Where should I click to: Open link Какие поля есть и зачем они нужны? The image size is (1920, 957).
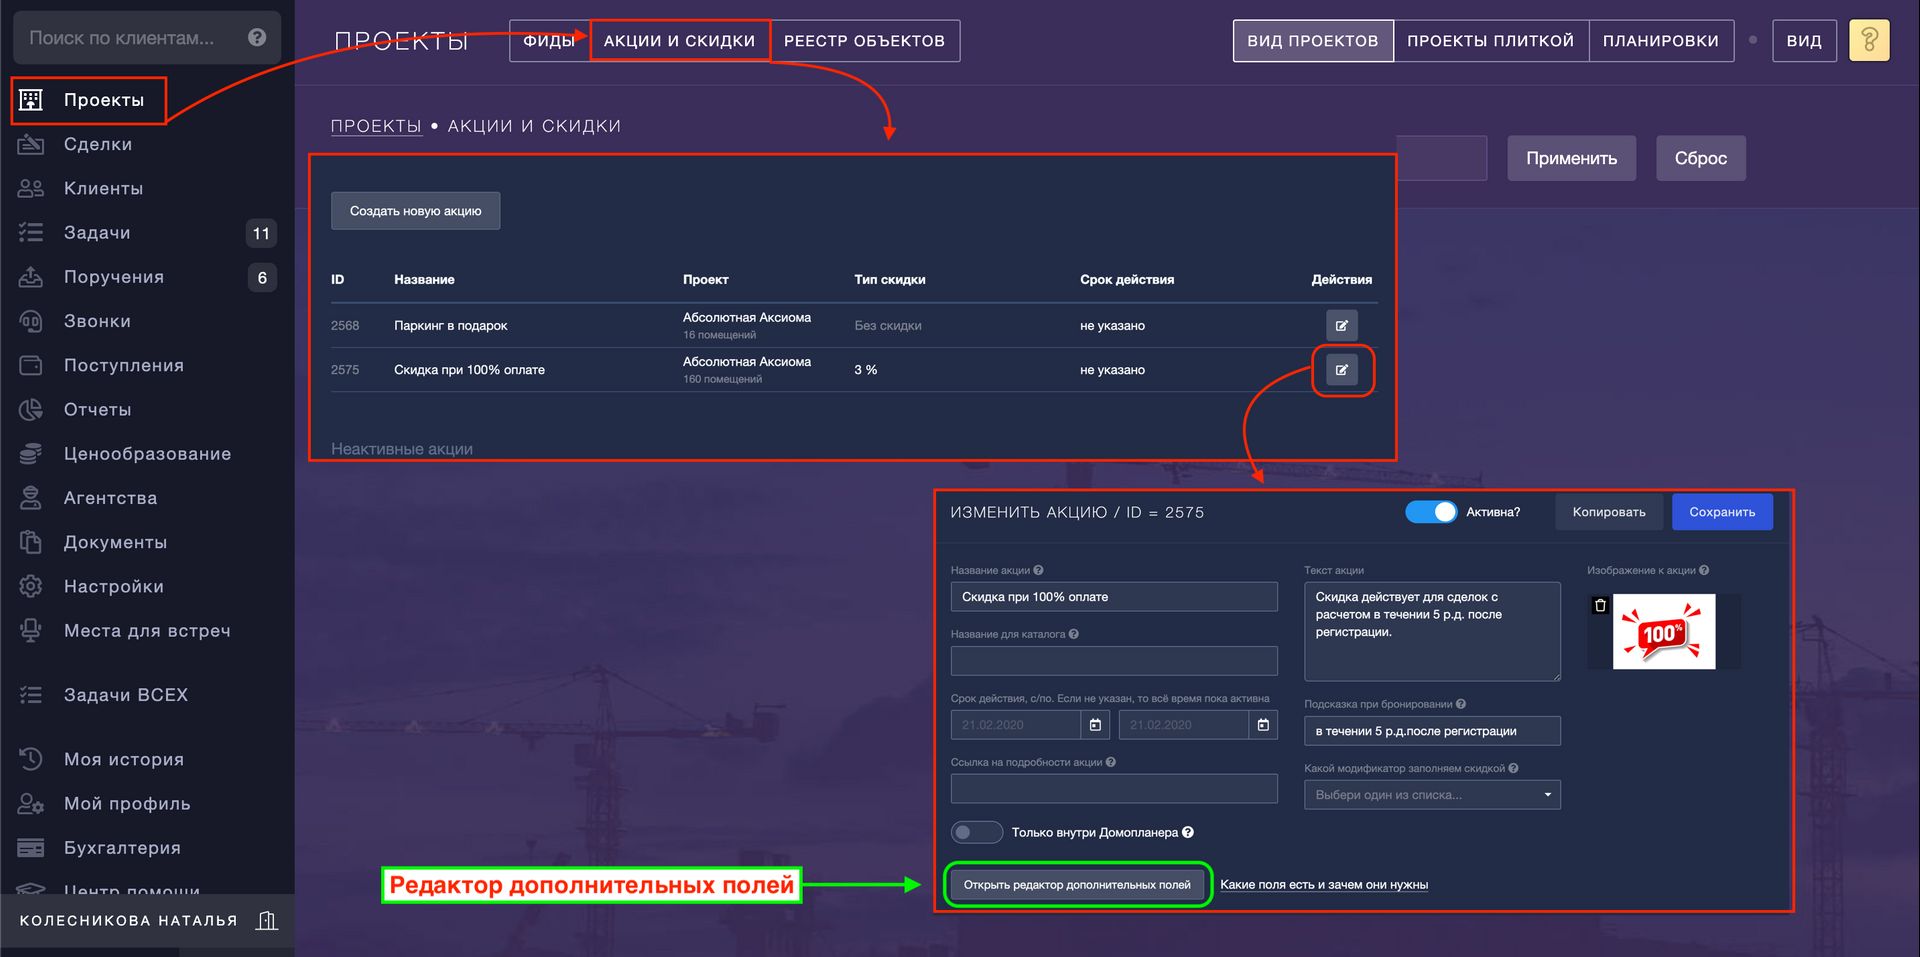[1323, 885]
